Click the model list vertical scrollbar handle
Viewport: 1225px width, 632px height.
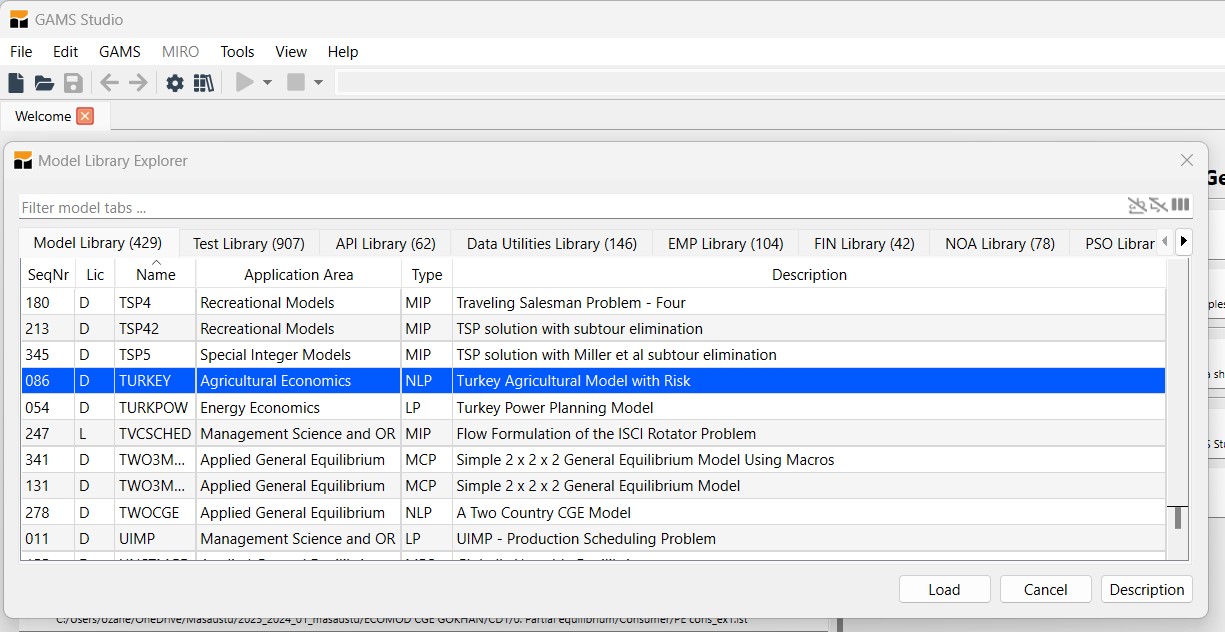1179,517
